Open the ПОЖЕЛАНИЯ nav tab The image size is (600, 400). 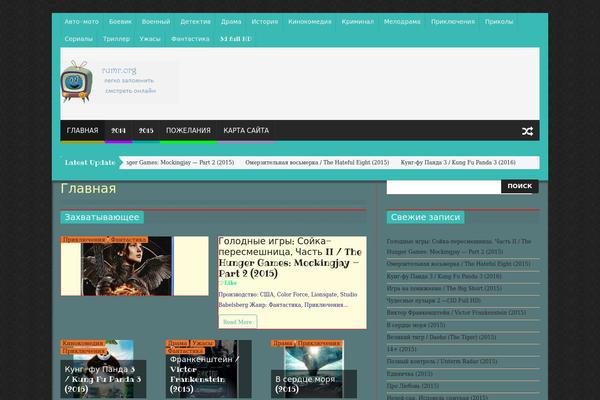pos(188,131)
